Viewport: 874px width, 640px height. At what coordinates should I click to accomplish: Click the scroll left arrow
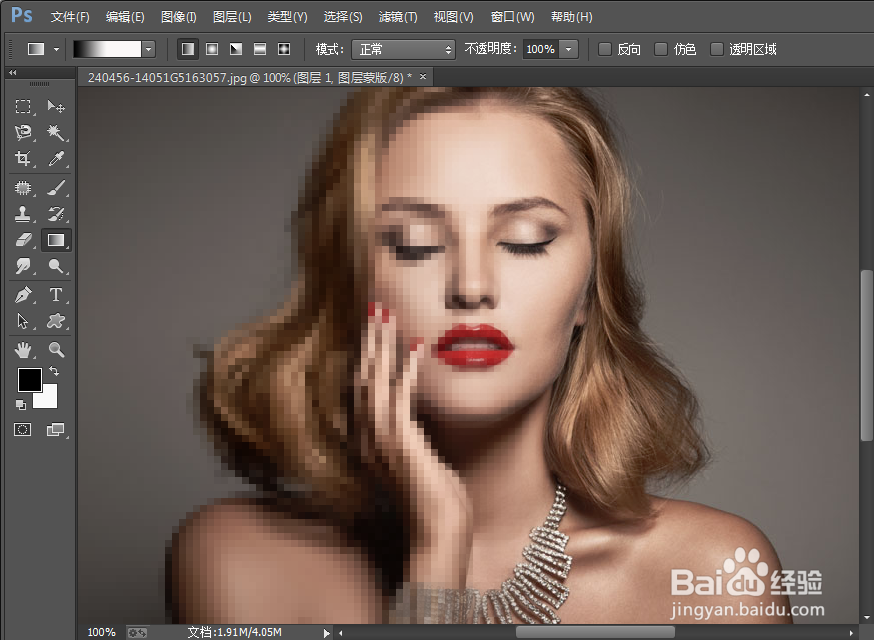coord(341,633)
